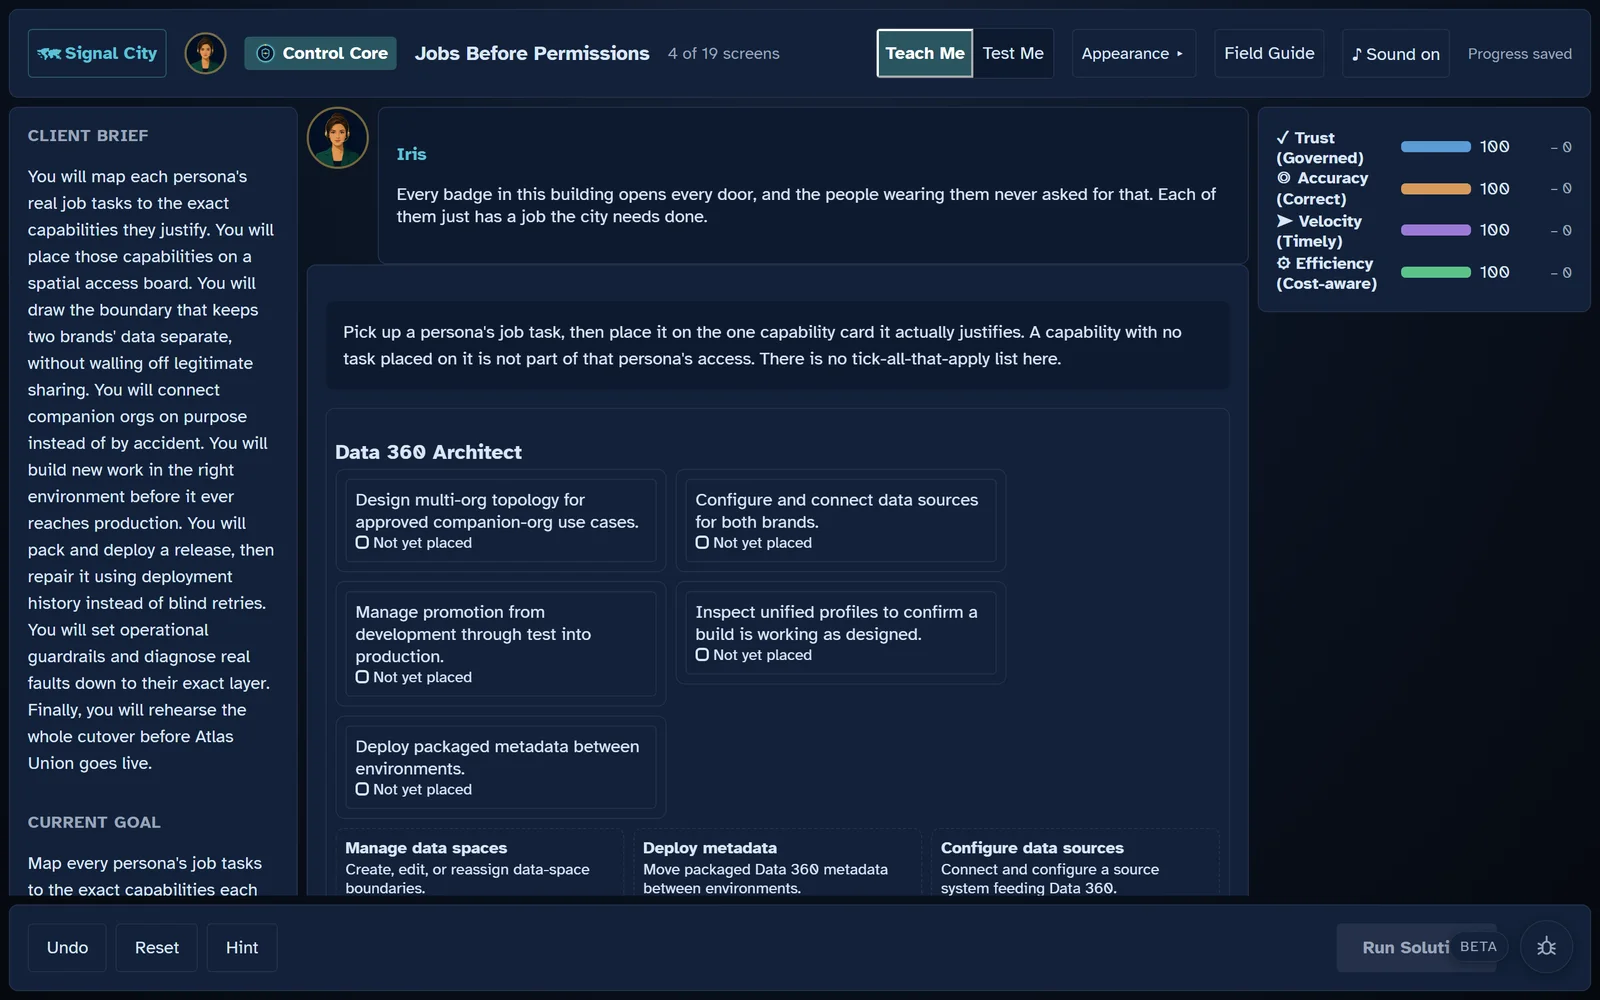Click checkbox under 'Configure and connect data sources'
Viewport: 1600px width, 1000px height.
point(702,543)
